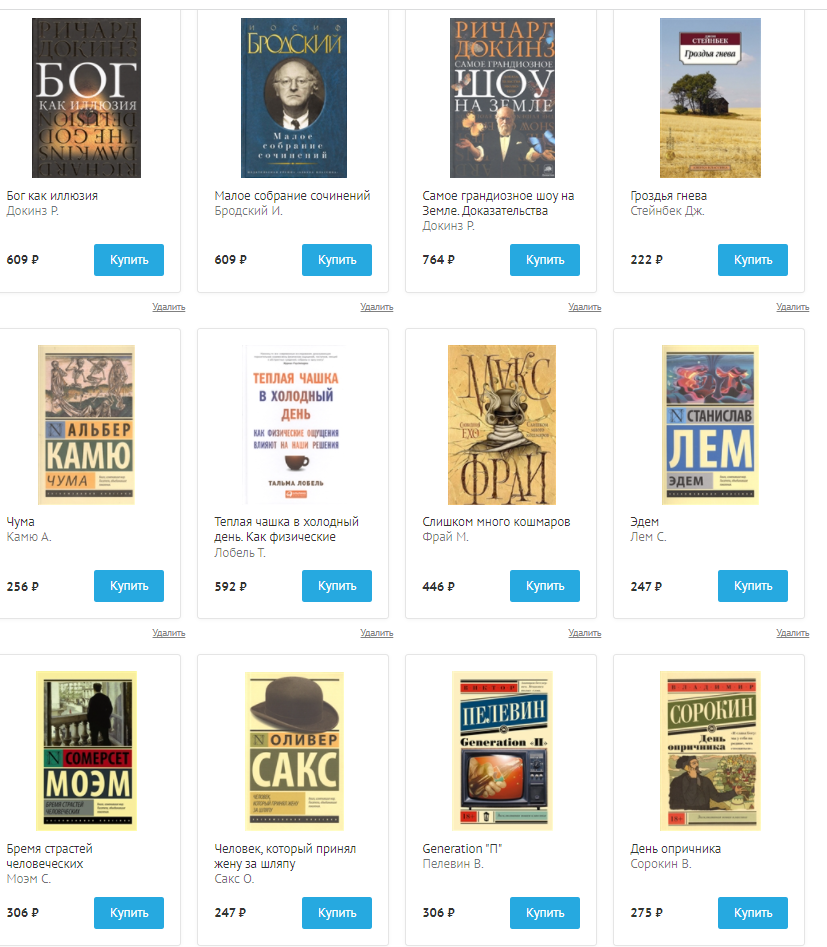Open the Камю Чума book cover

coord(86,425)
